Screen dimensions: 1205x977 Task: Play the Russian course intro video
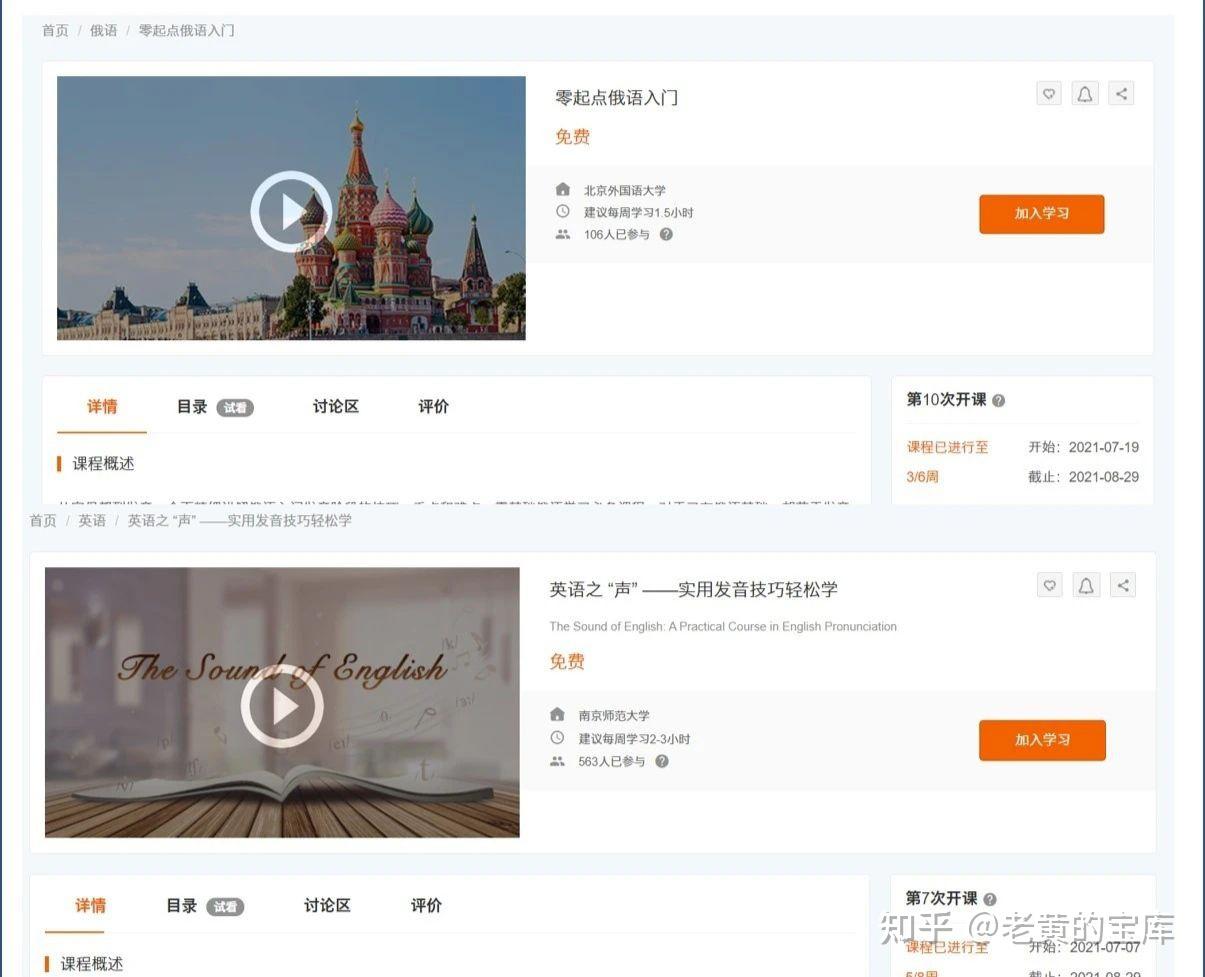tap(291, 211)
